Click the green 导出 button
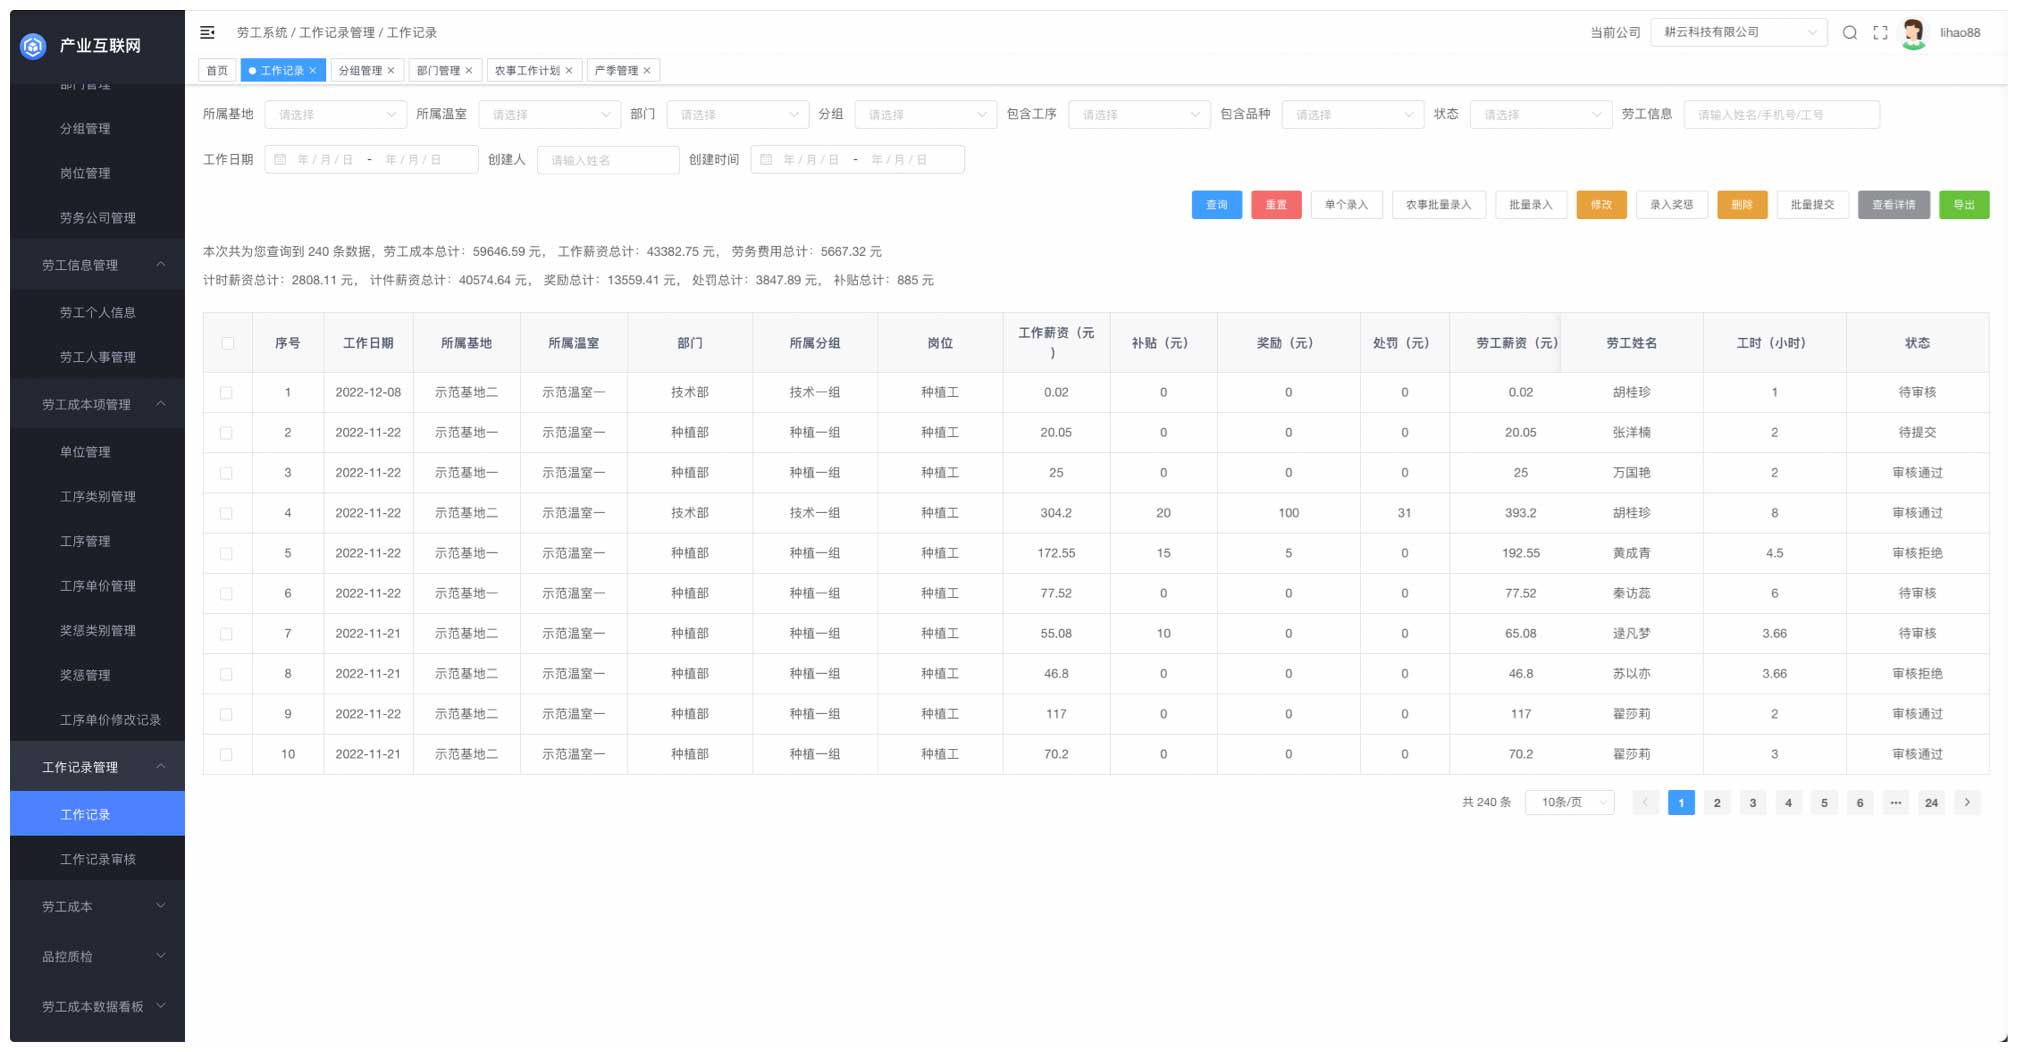This screenshot has height=1052, width=2020. (1964, 205)
